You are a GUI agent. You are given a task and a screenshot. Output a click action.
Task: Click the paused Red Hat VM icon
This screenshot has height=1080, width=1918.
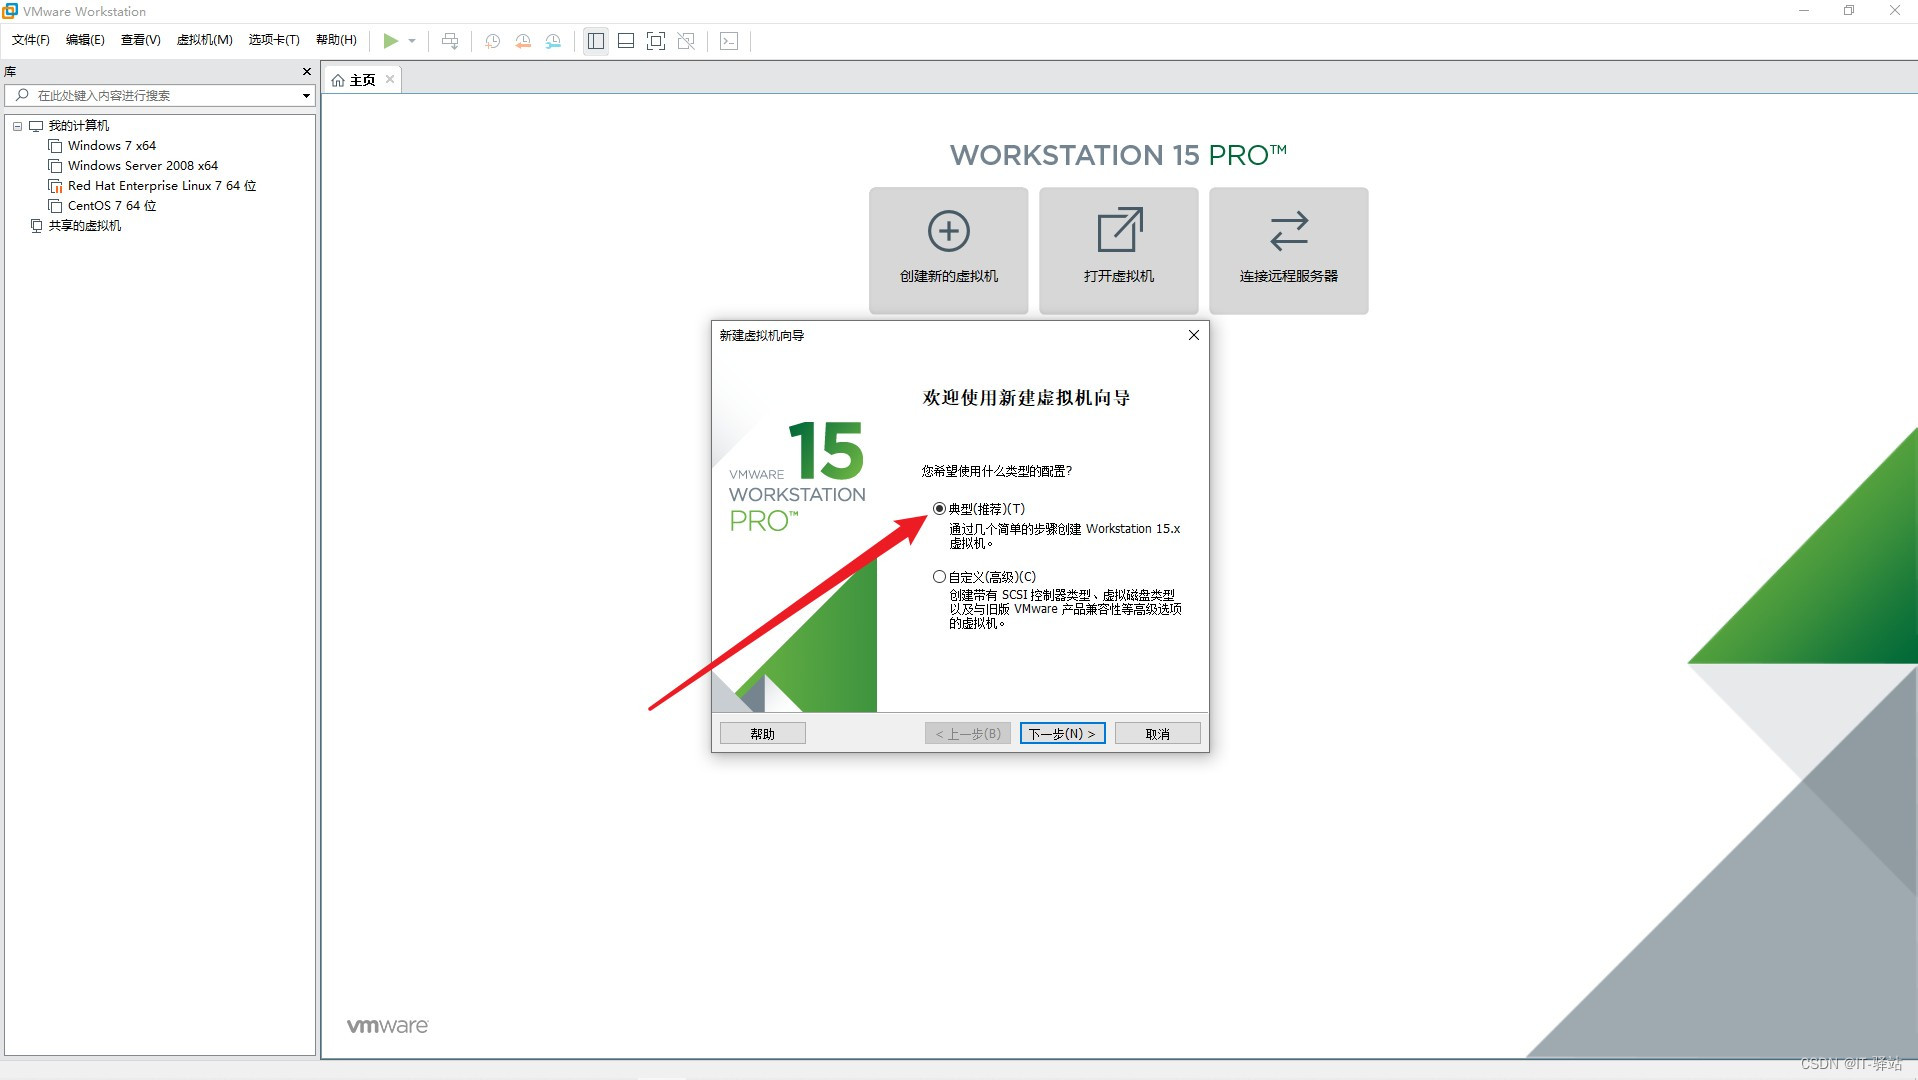[x=55, y=186]
